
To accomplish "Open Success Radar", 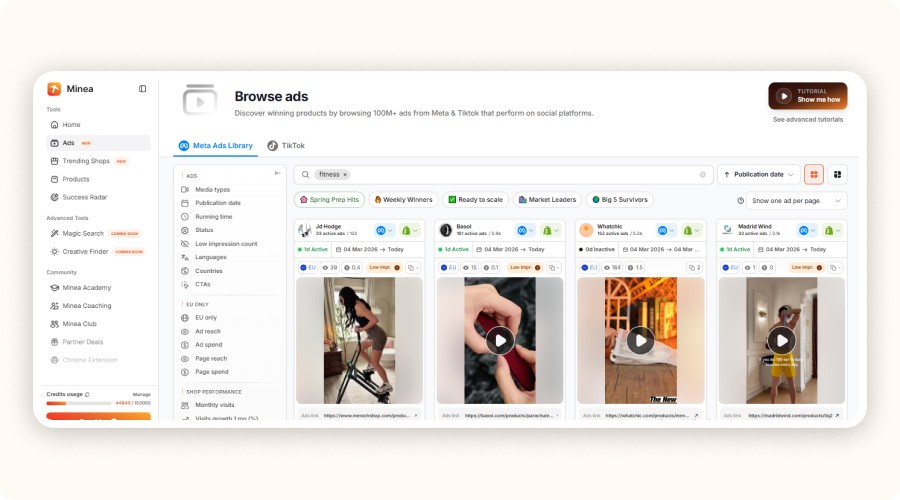I will (98, 197).
